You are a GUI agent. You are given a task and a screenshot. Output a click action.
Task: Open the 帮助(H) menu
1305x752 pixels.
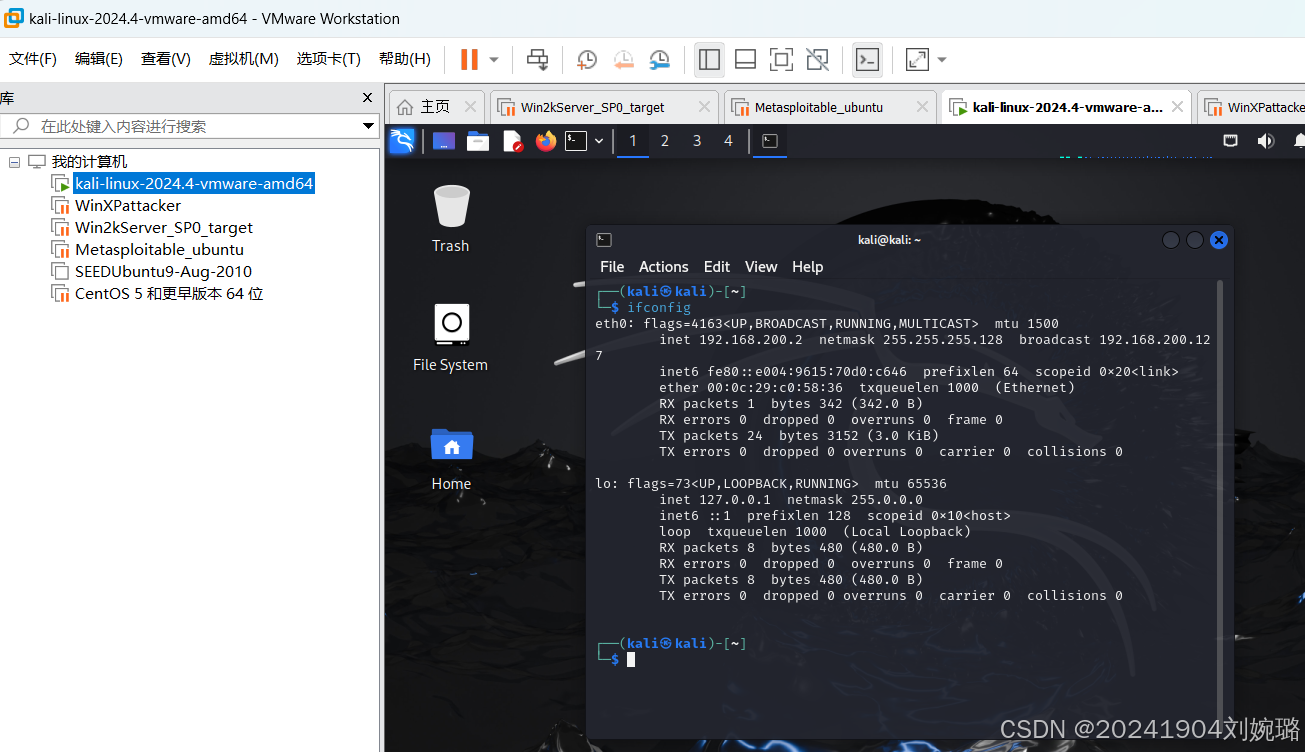click(405, 59)
